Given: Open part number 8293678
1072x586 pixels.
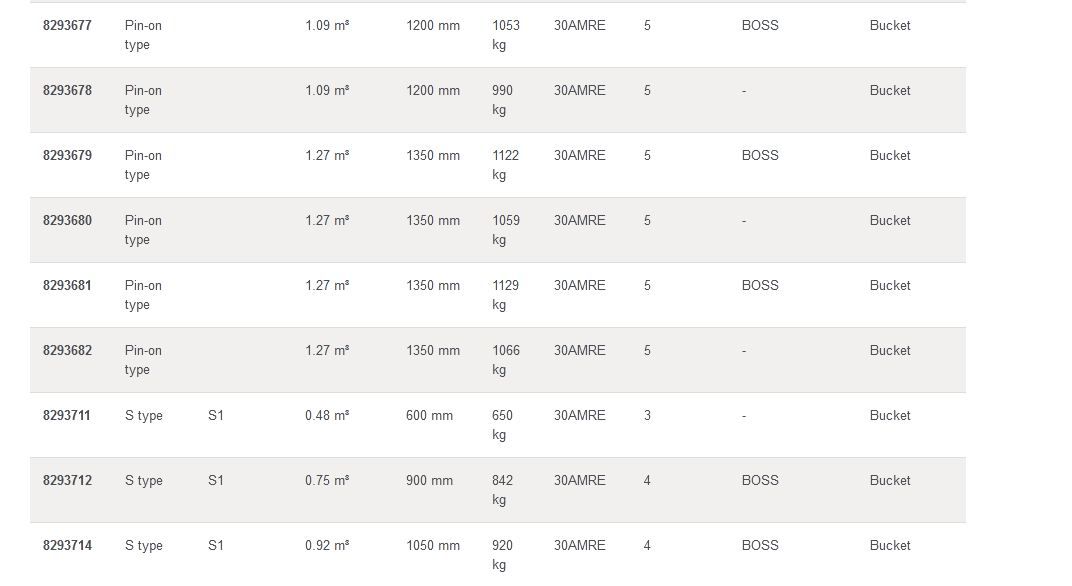Looking at the screenshot, I should point(67,91).
